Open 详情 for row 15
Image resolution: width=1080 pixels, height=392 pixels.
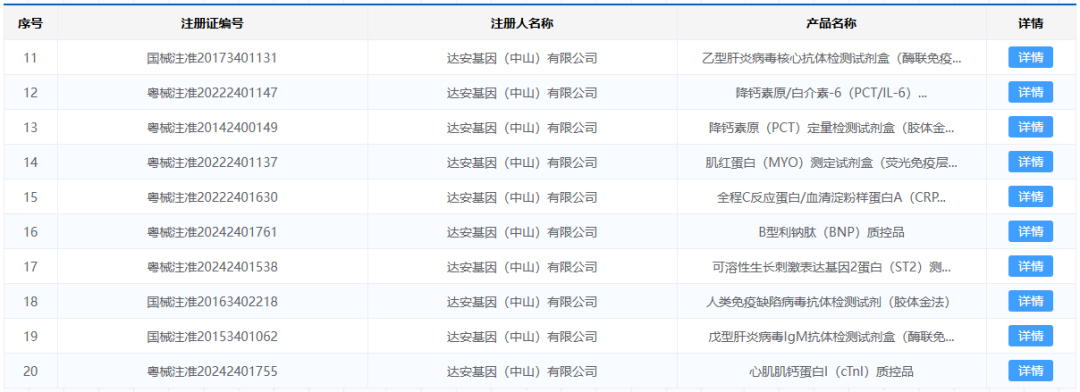coord(1030,196)
